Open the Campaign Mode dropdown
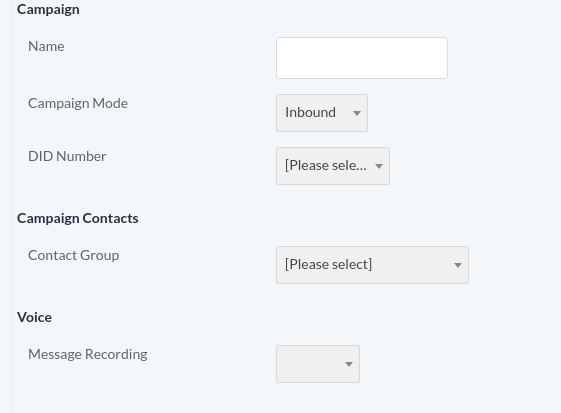 [x=322, y=113]
